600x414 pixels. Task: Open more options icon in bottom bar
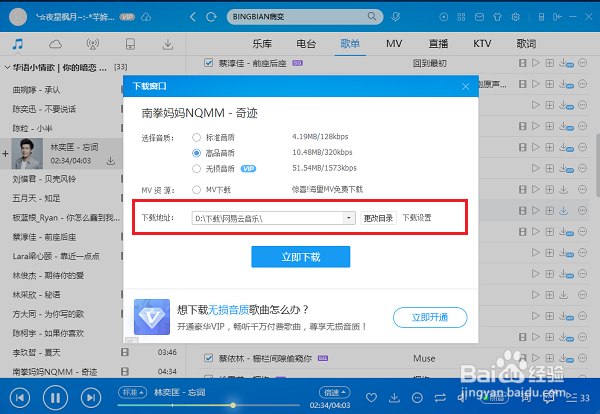coord(417,398)
